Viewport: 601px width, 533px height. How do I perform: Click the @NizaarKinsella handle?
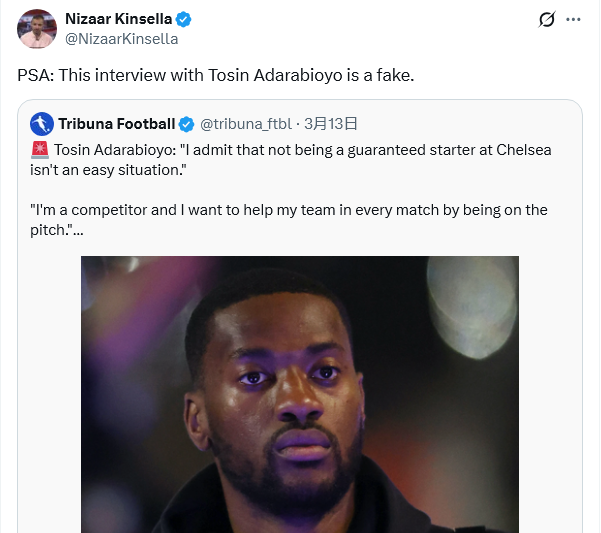pyautogui.click(x=121, y=39)
